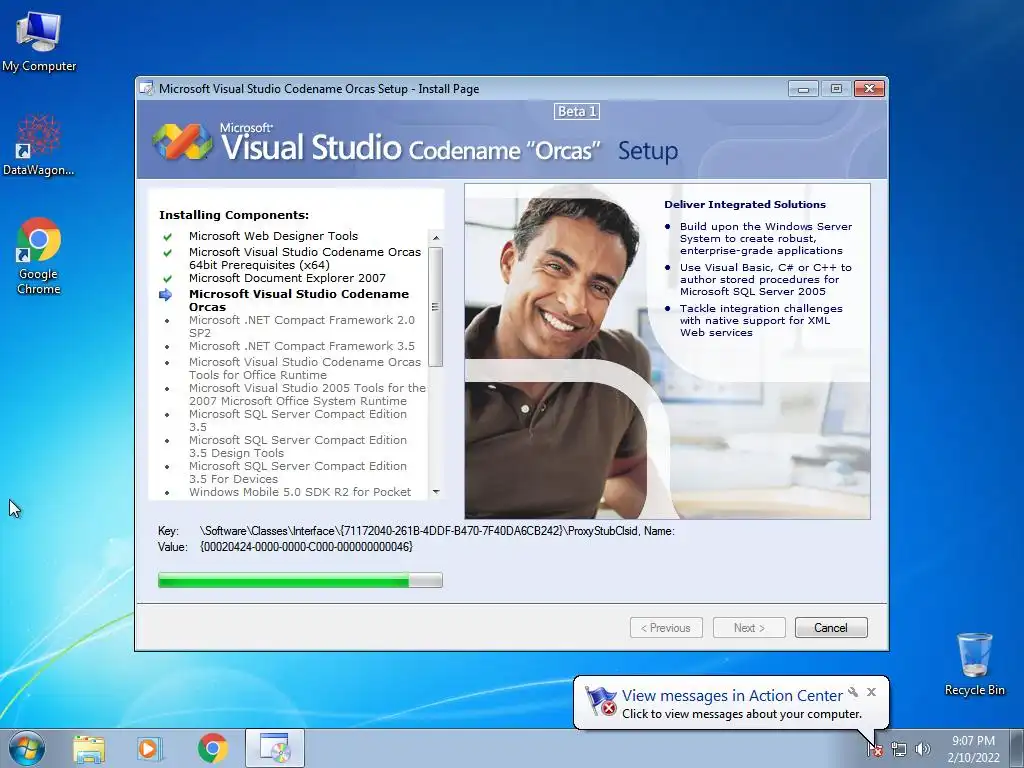Open the Windows Start menu orb
Image resolution: width=1024 pixels, height=768 pixels.
tap(27, 748)
